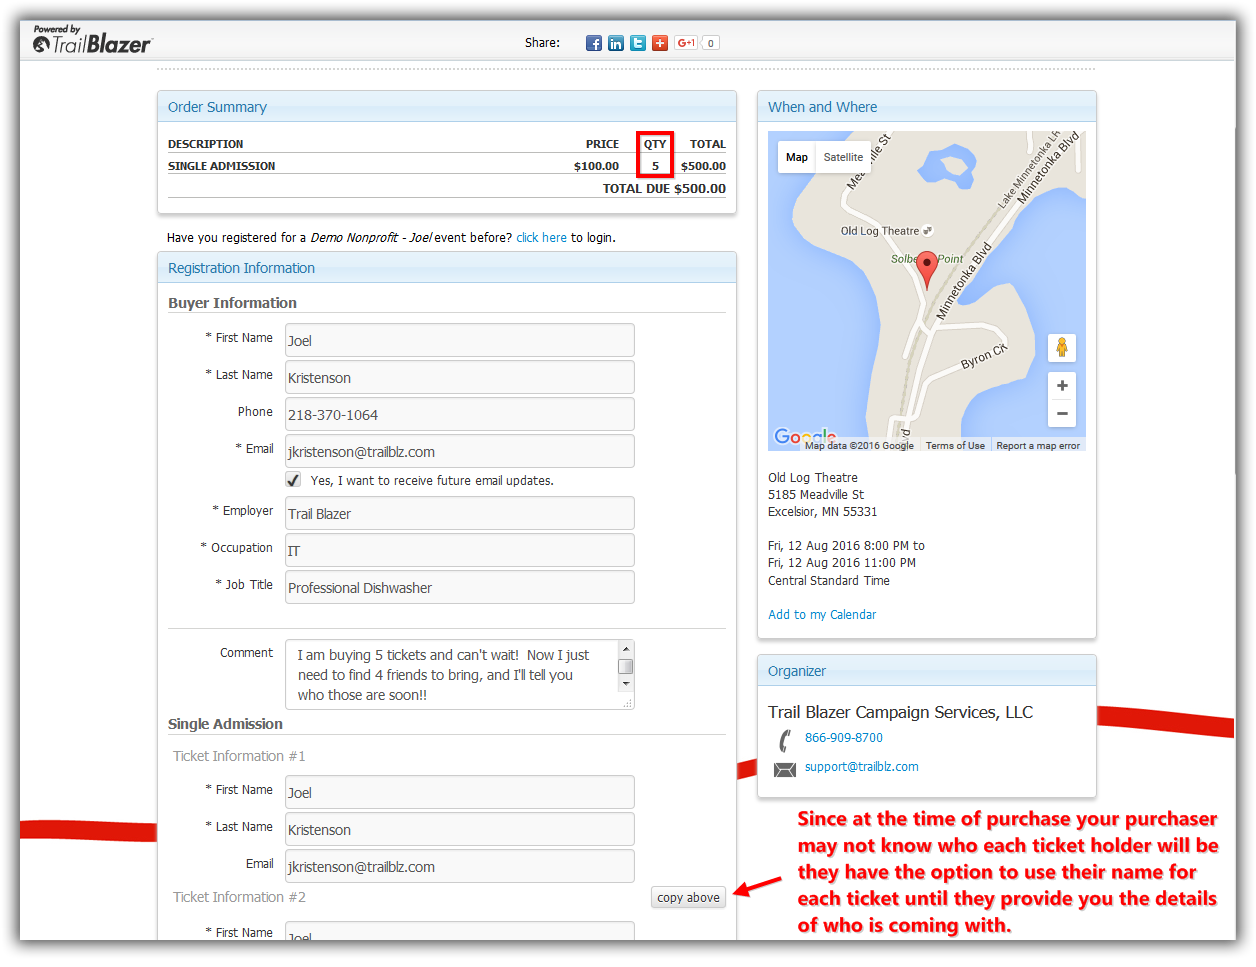Zoom in on the map
Viewport: 1256px width, 967px height.
point(1062,386)
